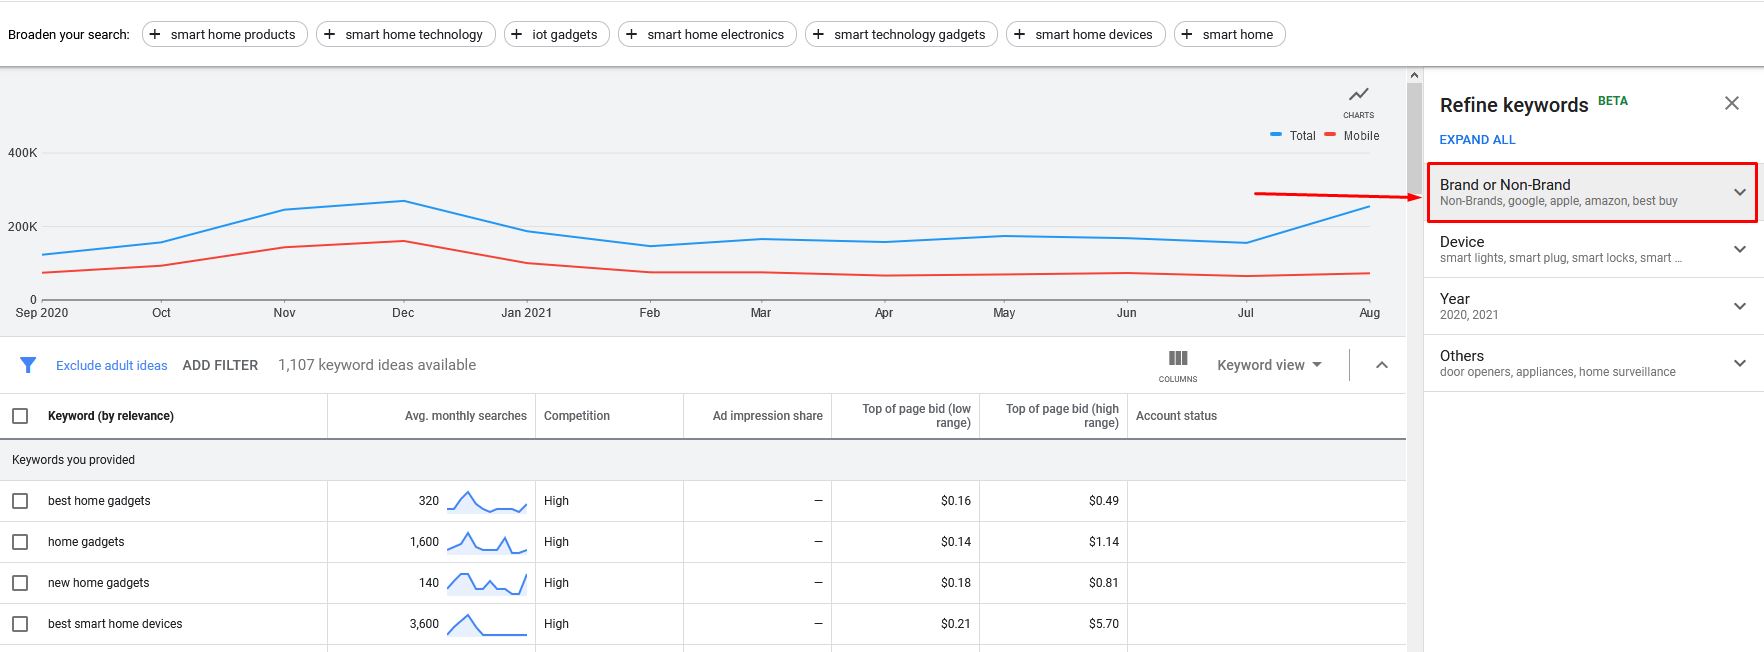Click the EXPAND ALL link
Viewport: 1764px width, 652px height.
click(x=1477, y=140)
